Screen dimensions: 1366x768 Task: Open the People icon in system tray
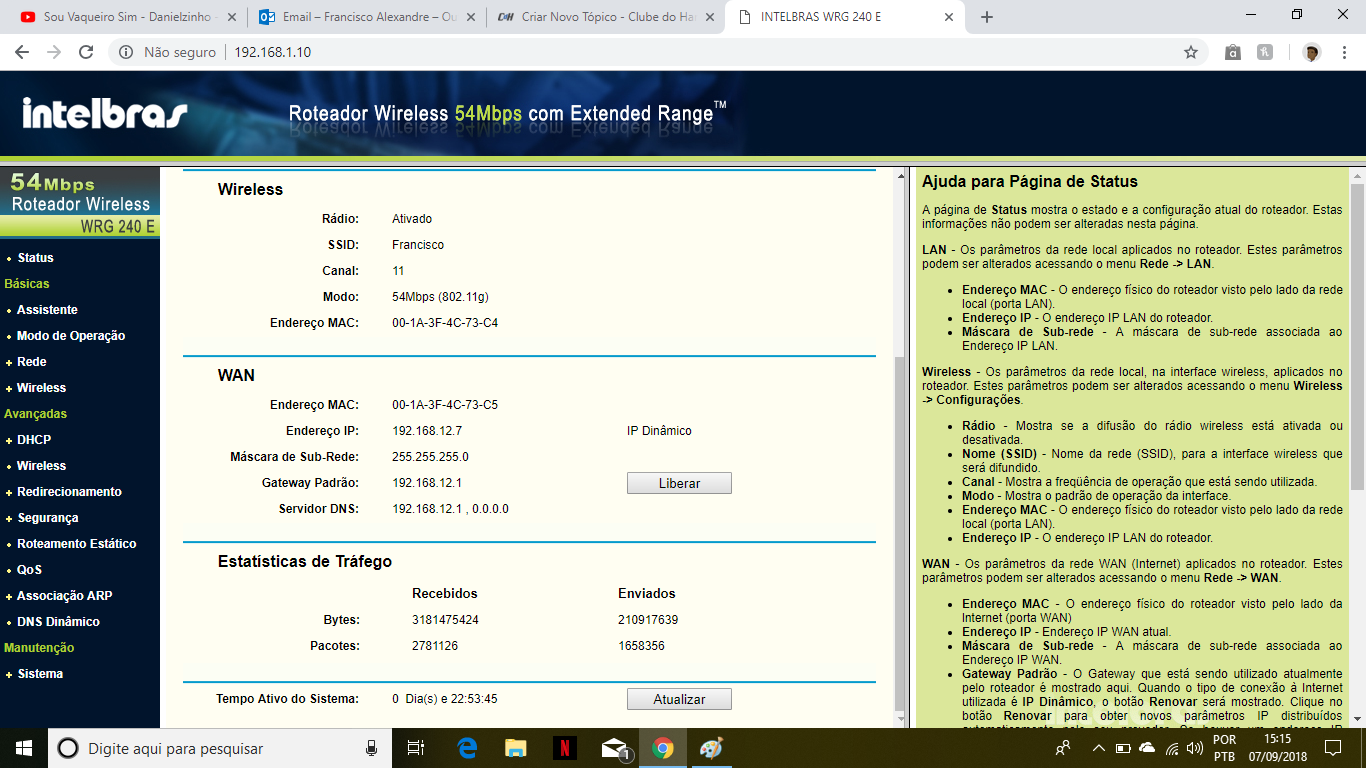click(1063, 748)
